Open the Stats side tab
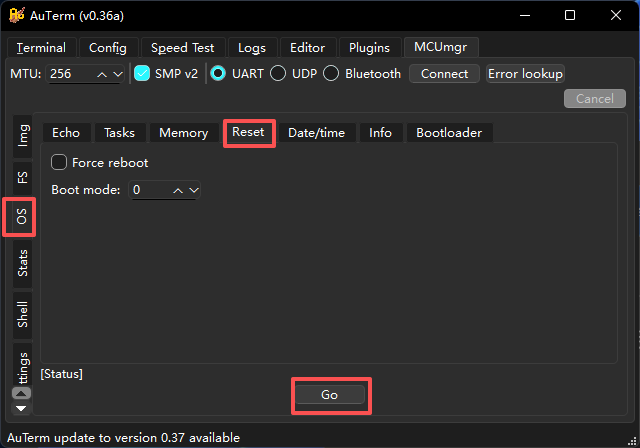640x448 pixels. (x=22, y=263)
